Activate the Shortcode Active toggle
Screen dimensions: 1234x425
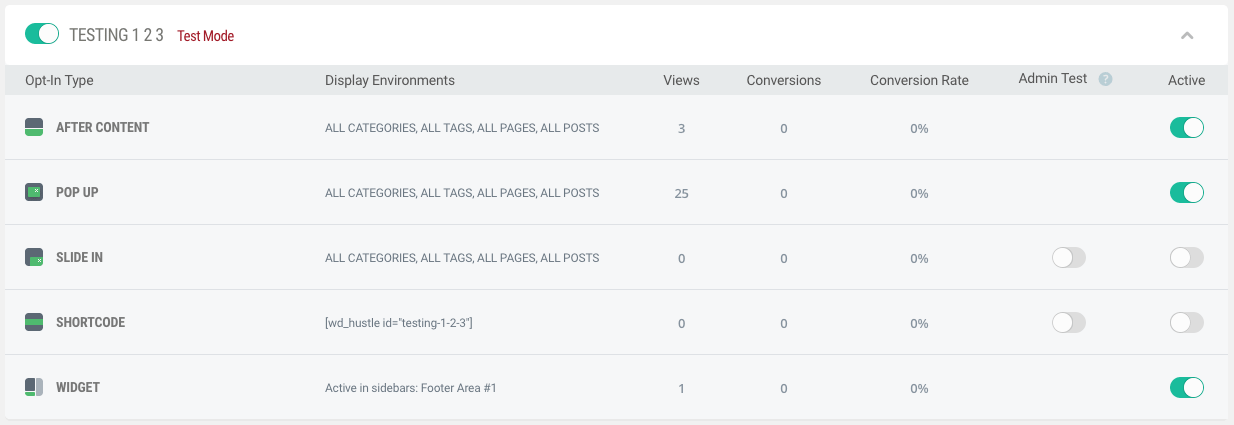(1186, 322)
